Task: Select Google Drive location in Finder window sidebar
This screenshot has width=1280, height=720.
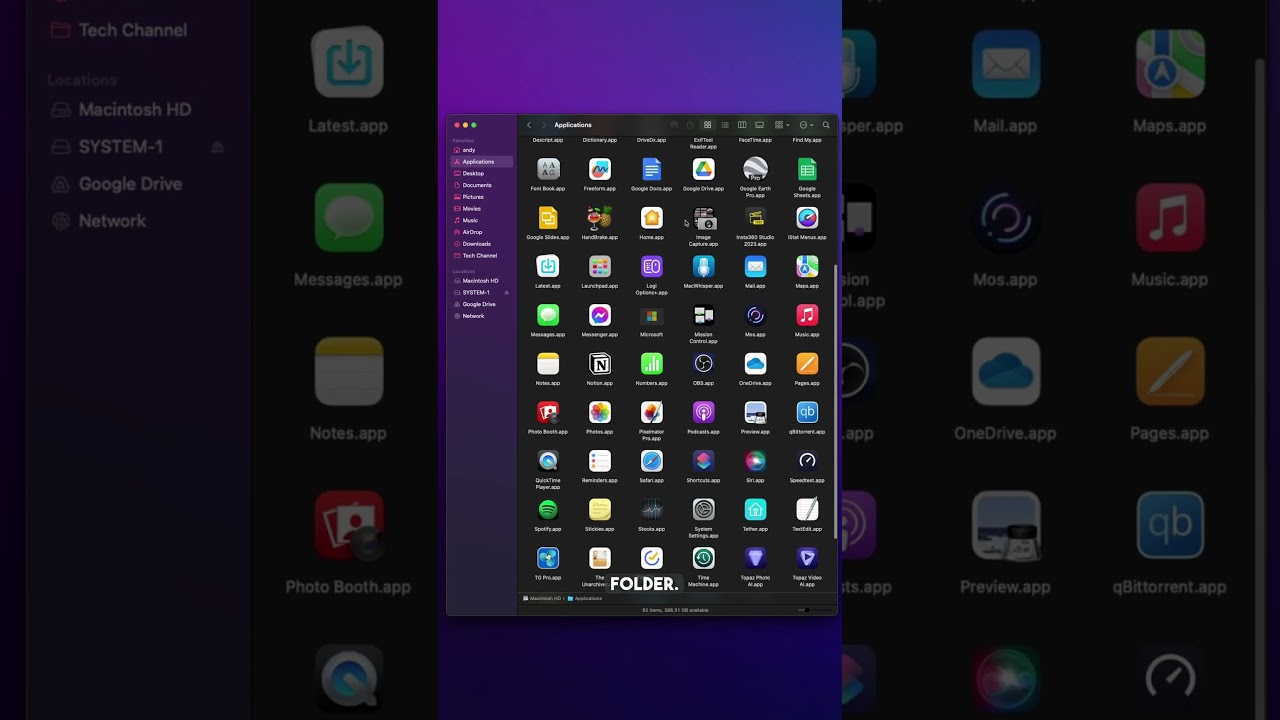Action: click(x=482, y=304)
